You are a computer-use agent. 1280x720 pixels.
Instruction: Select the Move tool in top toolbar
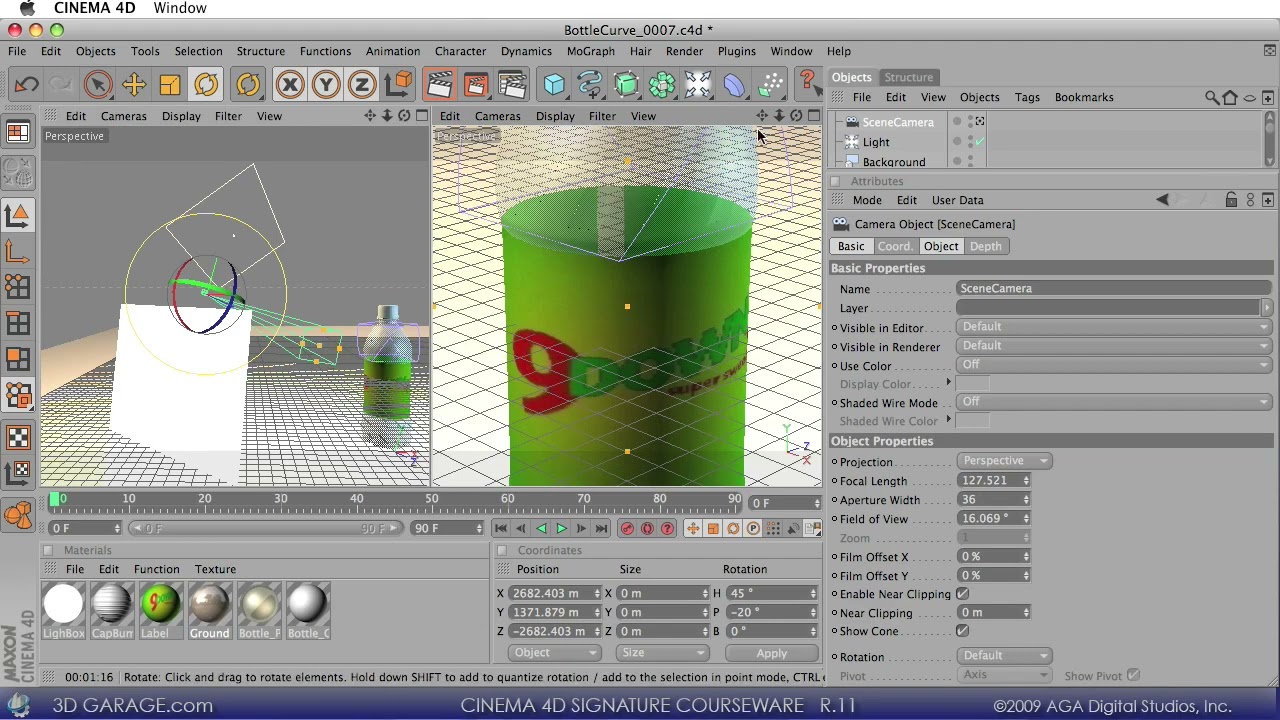133,85
